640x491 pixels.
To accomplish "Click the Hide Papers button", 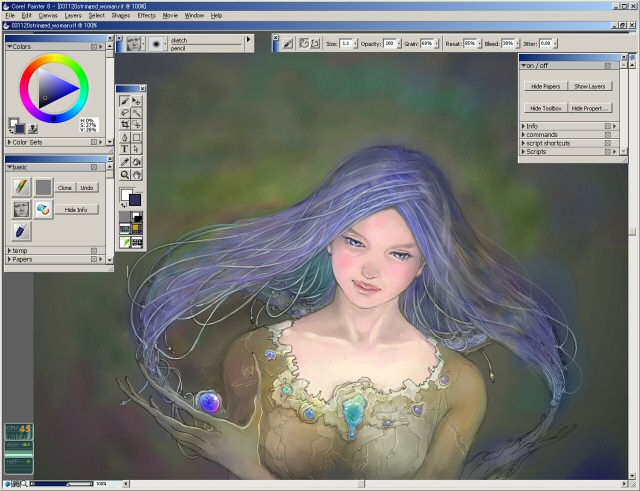I will 546,86.
